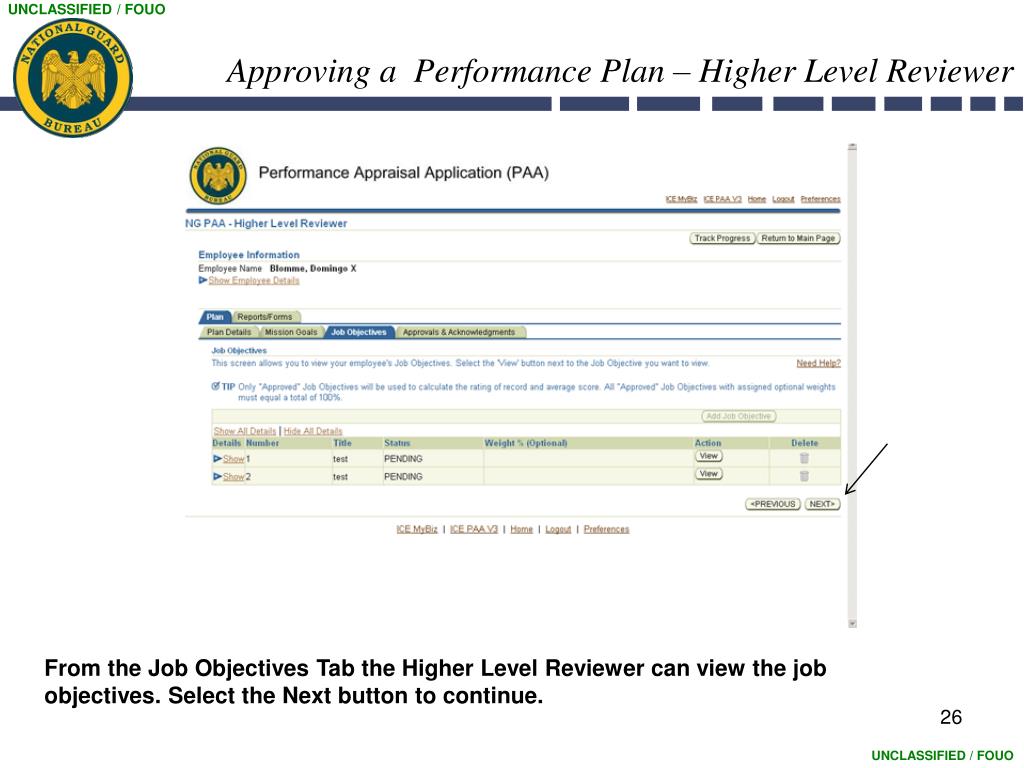
Task: Open the Plan Details subtab
Action: (229, 332)
